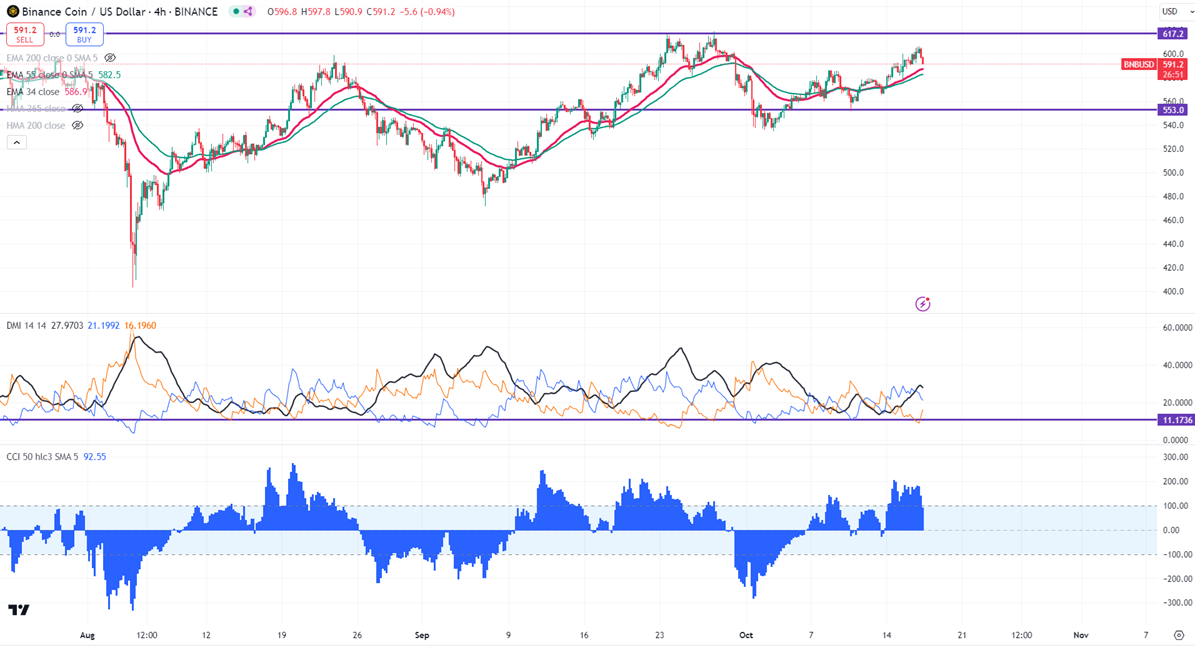1195x646 pixels.
Task: Click the Oct label on time axis
Action: pyautogui.click(x=746, y=635)
